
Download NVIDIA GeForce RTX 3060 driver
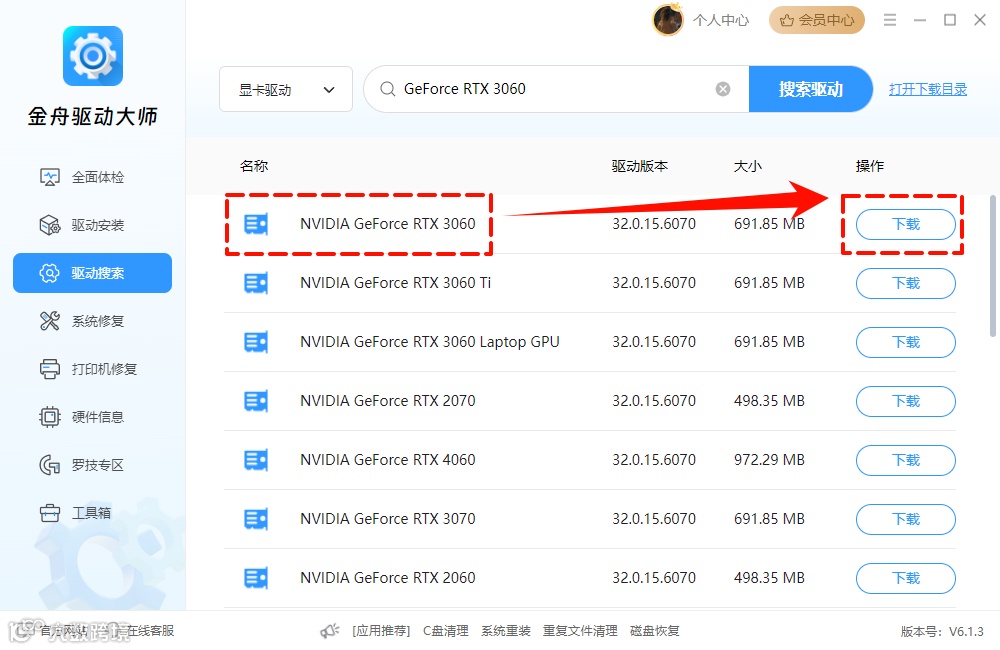(x=906, y=224)
